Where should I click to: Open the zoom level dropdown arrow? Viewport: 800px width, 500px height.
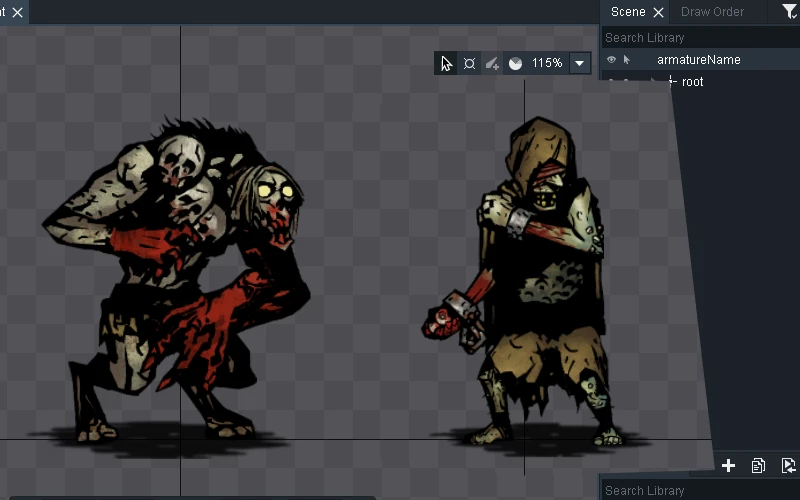click(x=580, y=63)
